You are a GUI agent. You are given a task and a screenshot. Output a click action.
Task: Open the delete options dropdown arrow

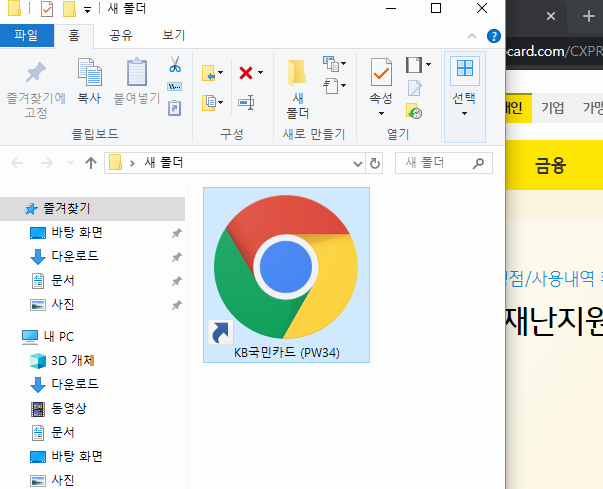click(x=260, y=72)
